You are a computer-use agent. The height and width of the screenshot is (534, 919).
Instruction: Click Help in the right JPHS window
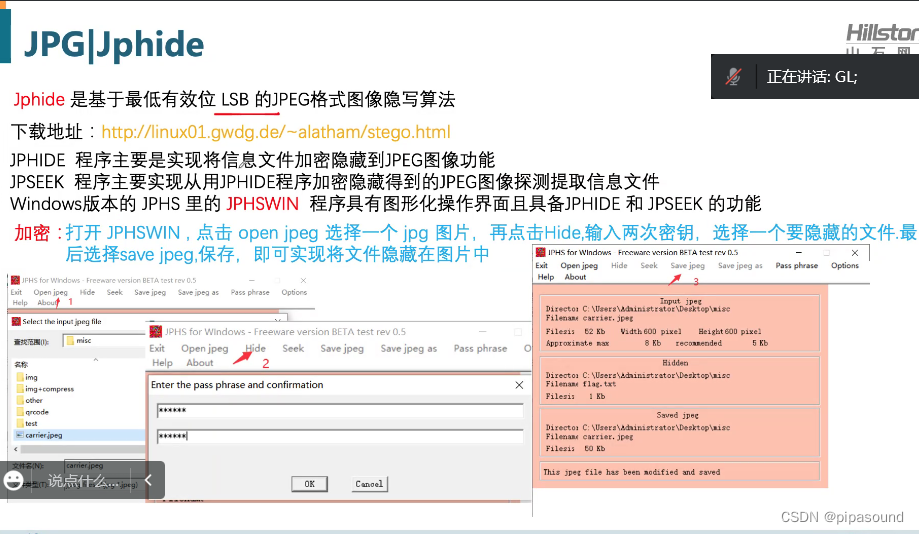(546, 277)
